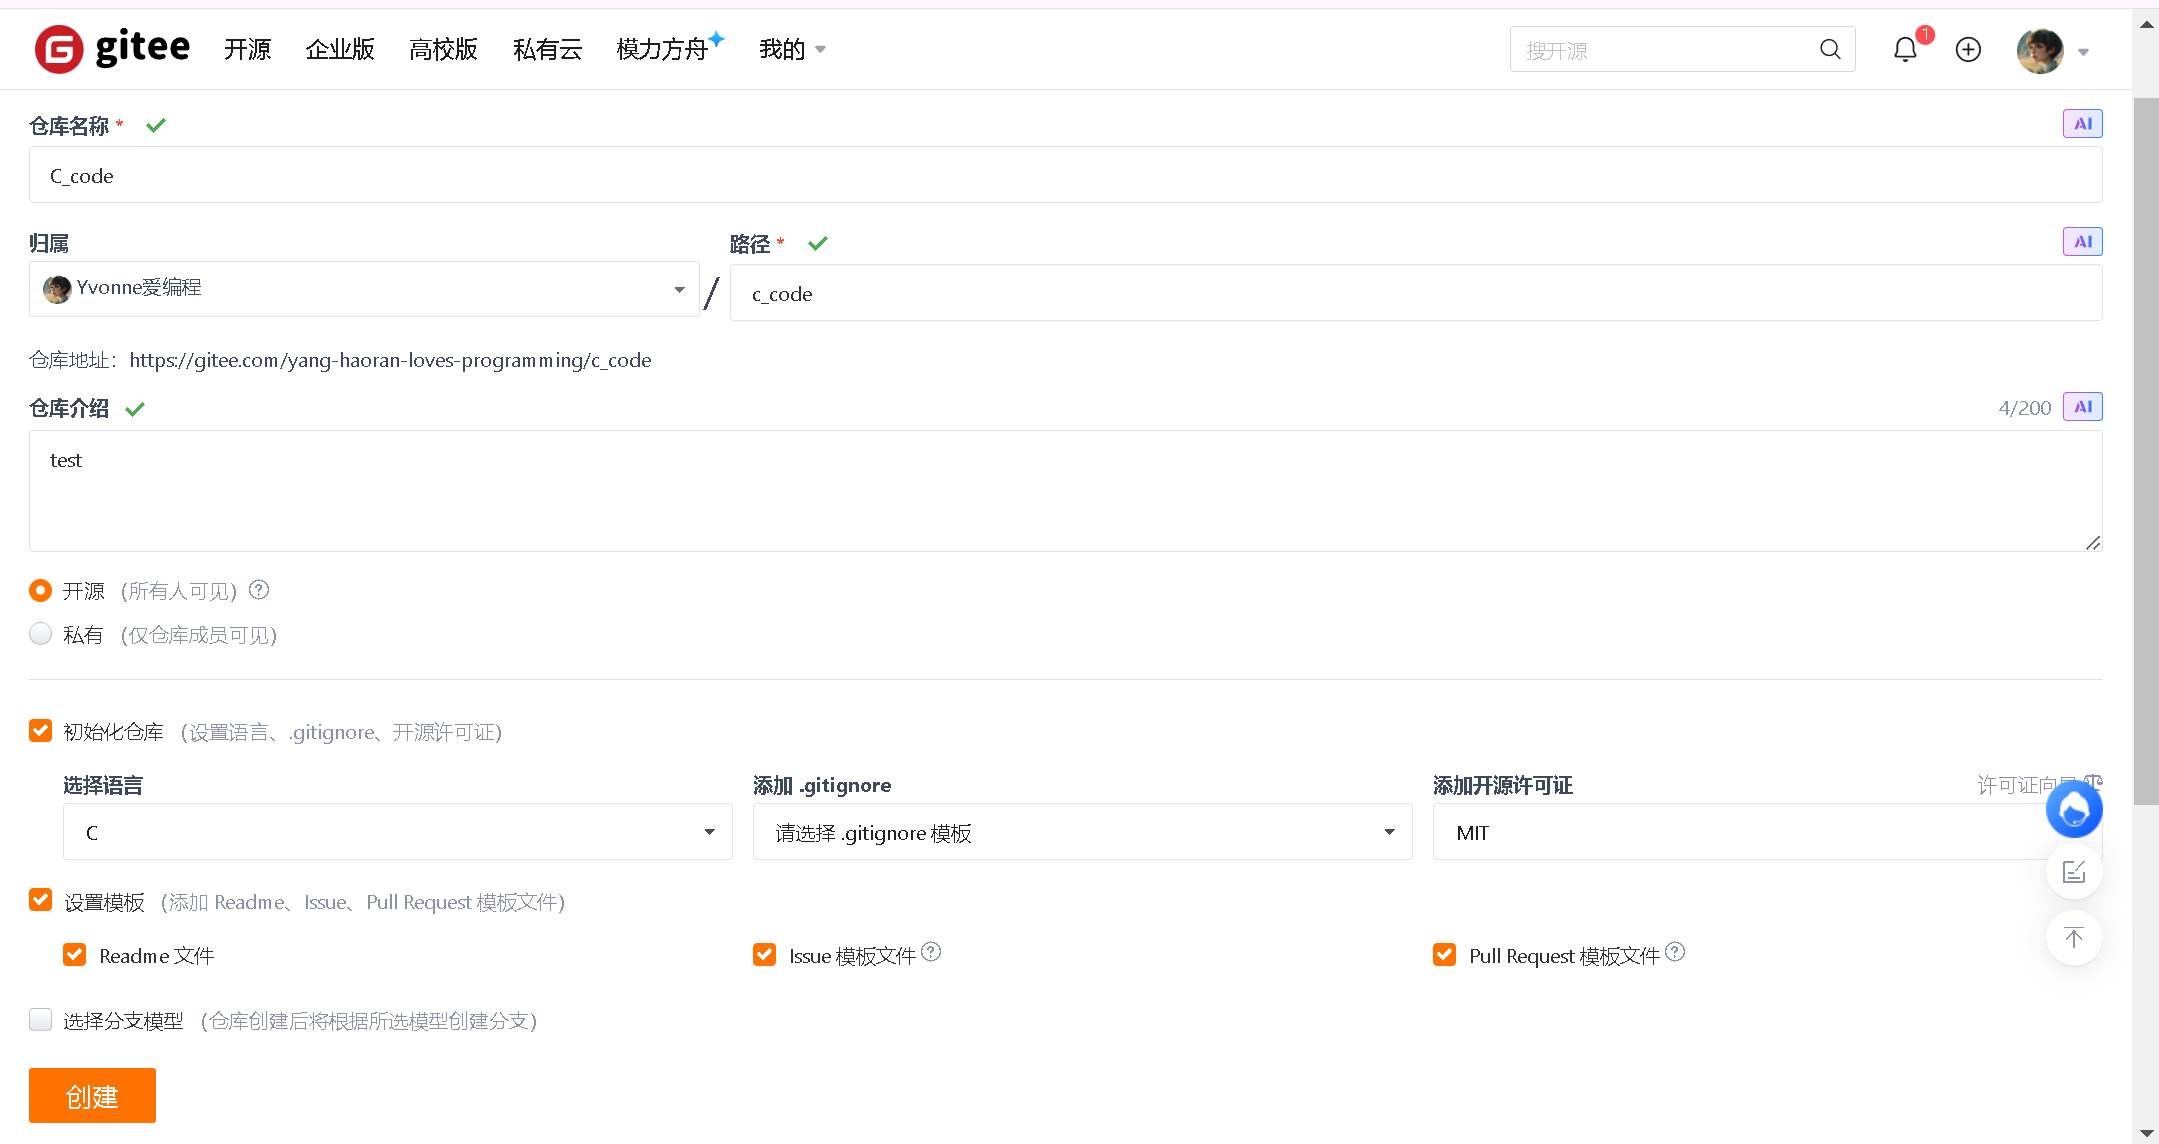The width and height of the screenshot is (2159, 1144).
Task: Click the Gitee logo icon
Action: [59, 49]
